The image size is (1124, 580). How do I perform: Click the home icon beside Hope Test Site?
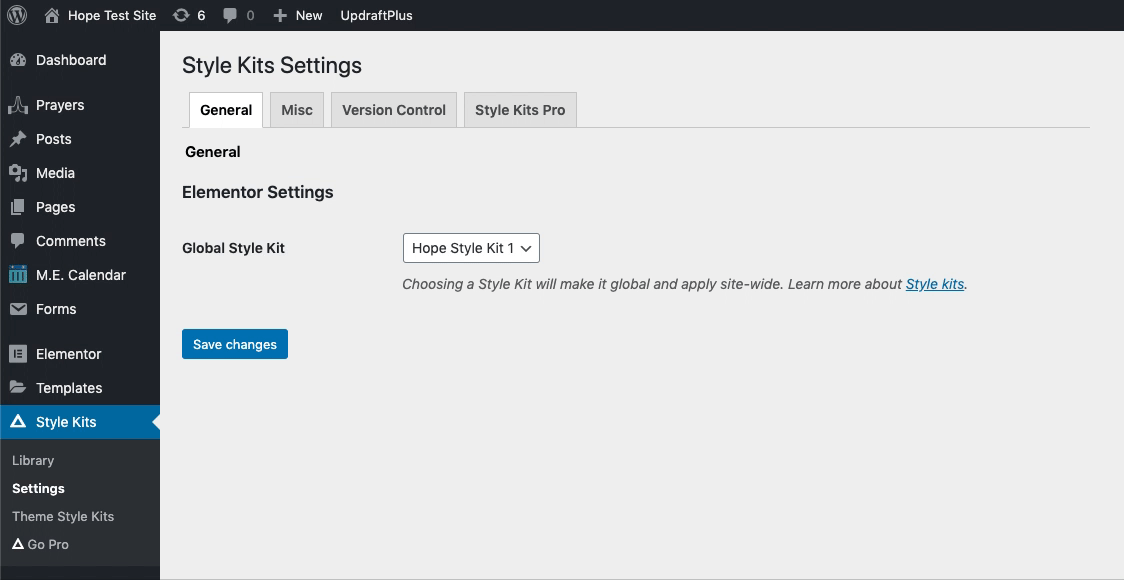[x=52, y=16]
